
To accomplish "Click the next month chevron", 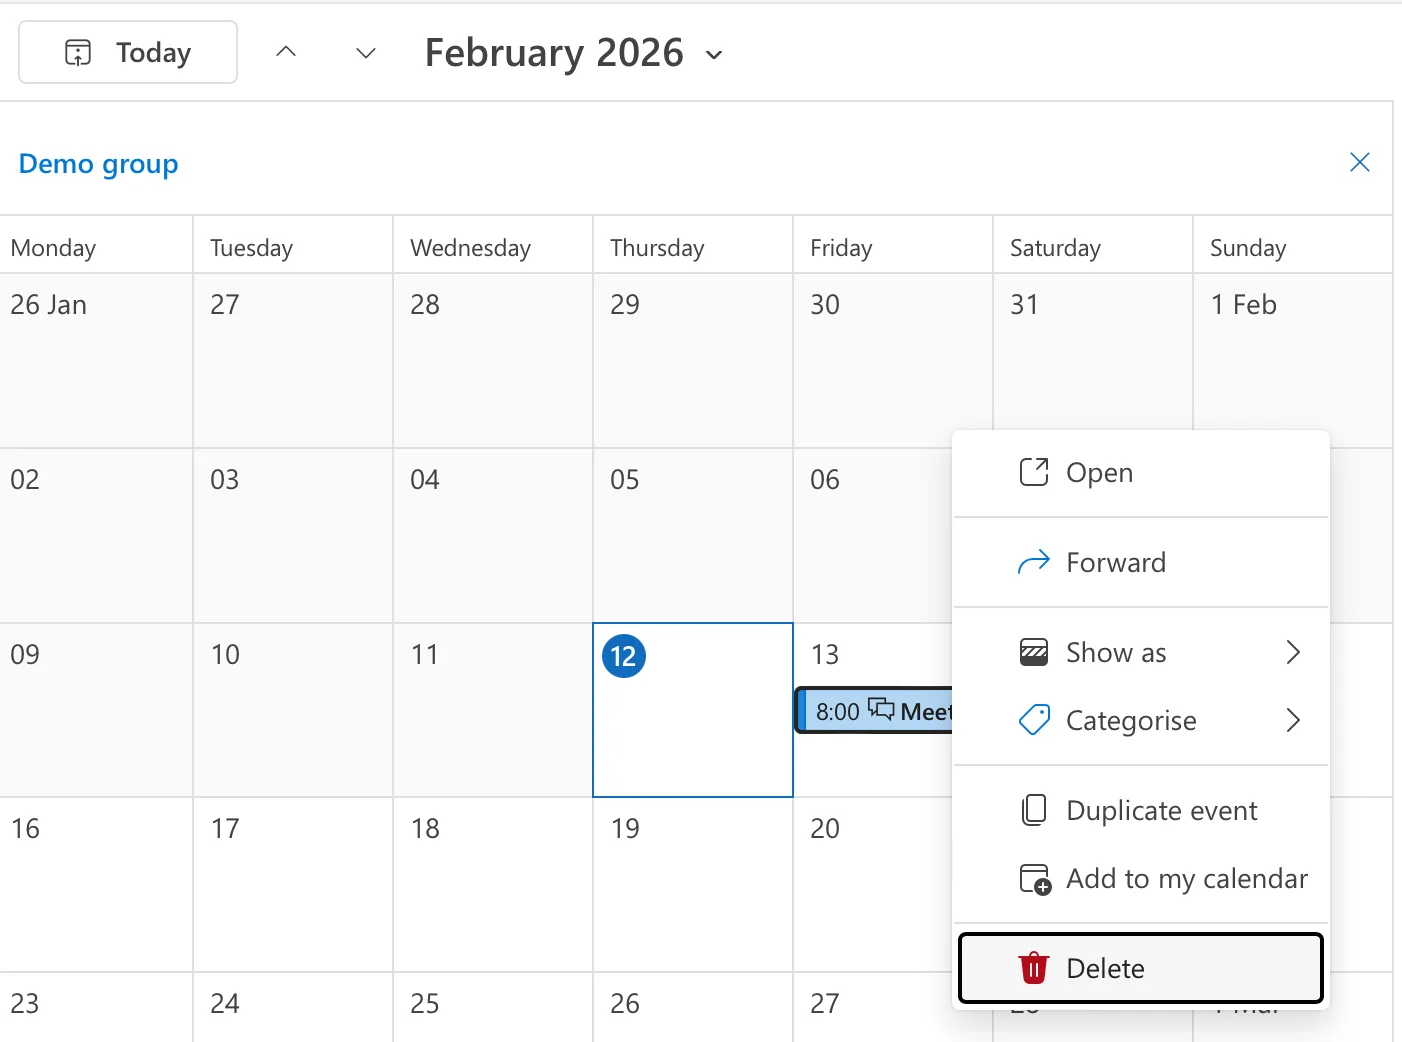I will coord(365,53).
